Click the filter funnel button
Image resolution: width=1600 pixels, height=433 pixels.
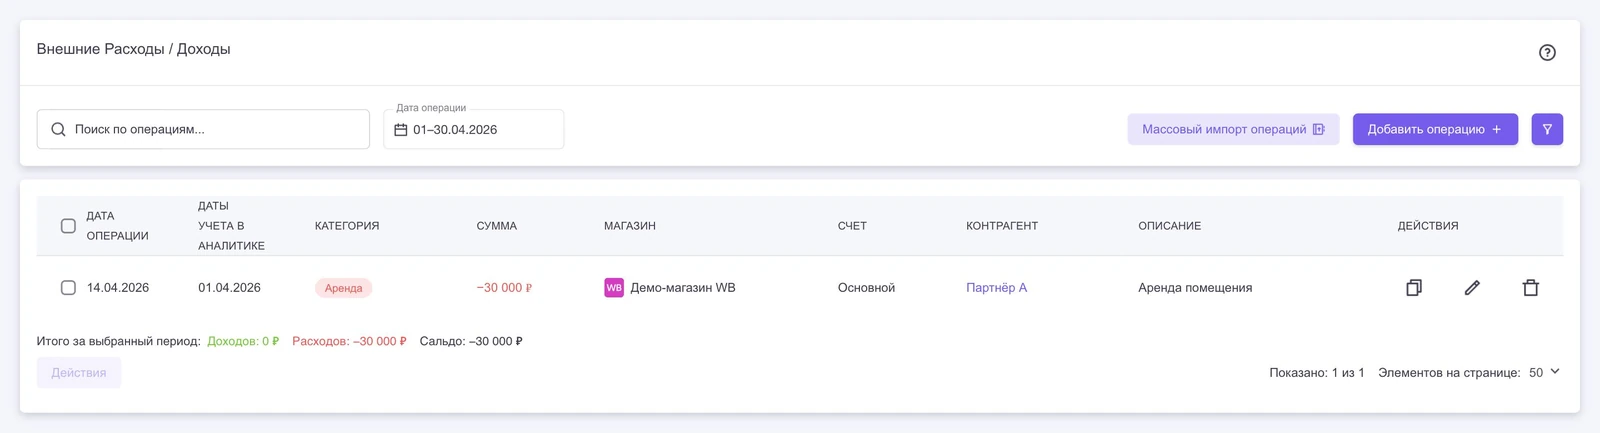pos(1547,129)
